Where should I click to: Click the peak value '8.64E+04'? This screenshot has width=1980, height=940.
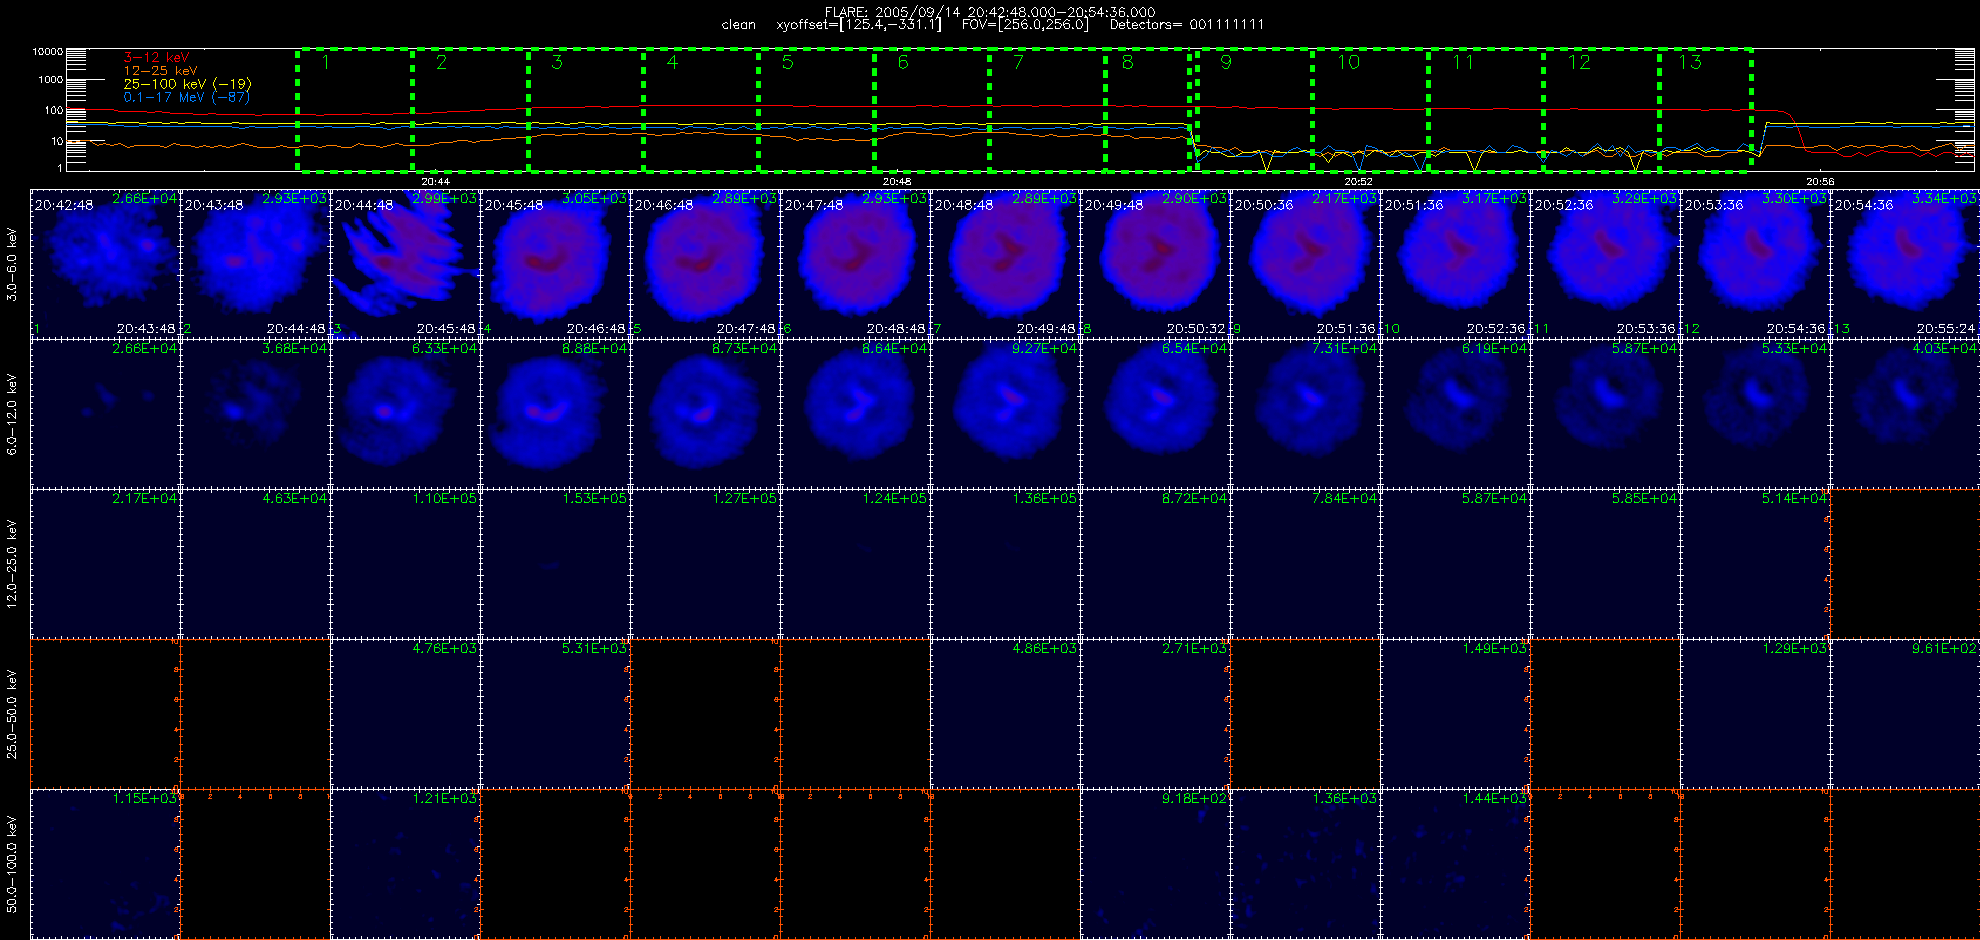point(895,348)
